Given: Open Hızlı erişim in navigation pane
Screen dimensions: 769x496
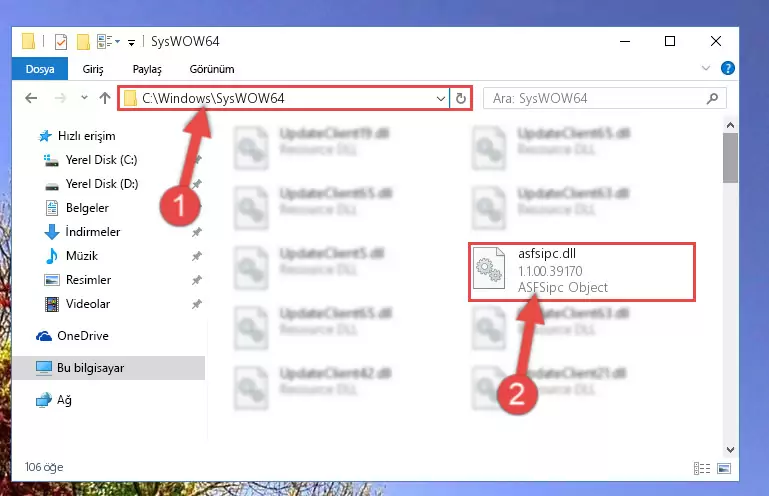Looking at the screenshot, I should [x=77, y=136].
